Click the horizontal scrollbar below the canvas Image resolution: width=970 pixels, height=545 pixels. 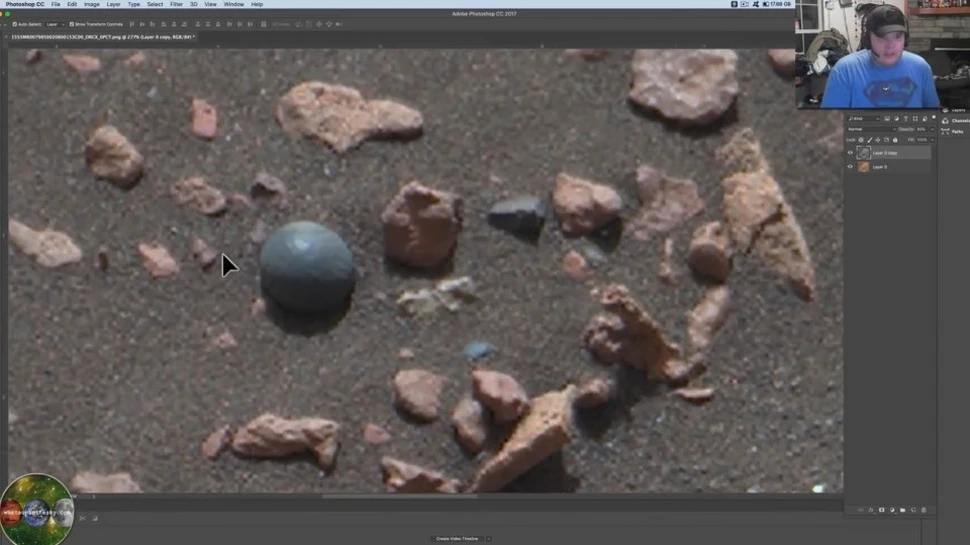click(x=400, y=496)
